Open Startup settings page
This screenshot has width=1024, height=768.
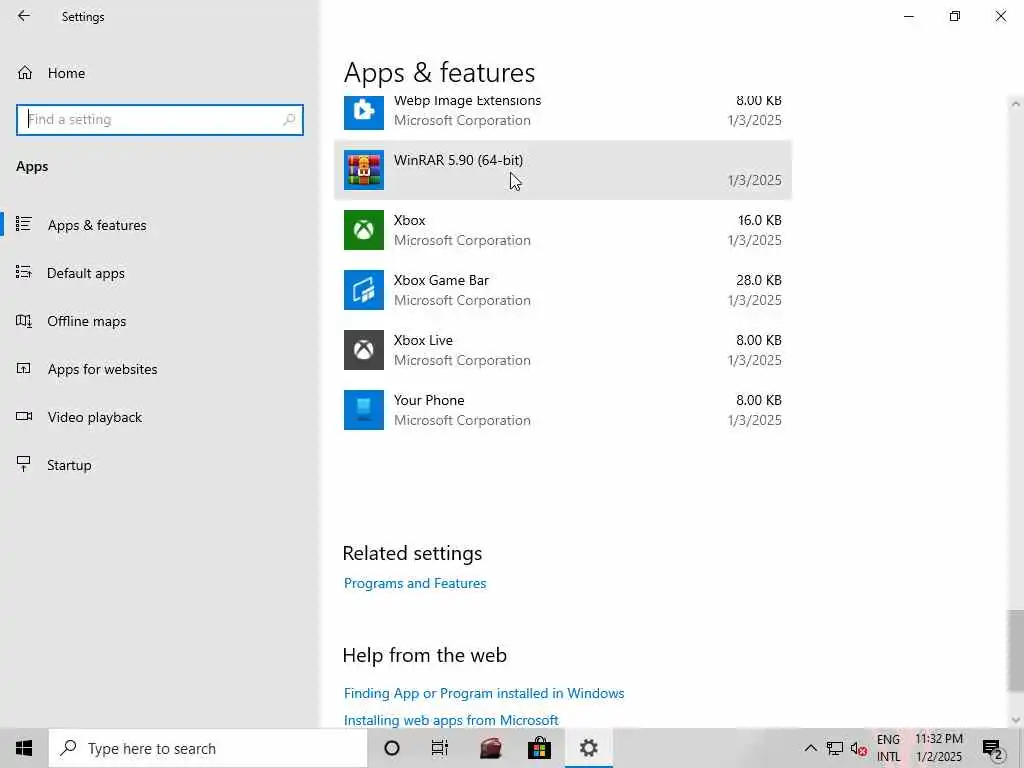tap(69, 465)
